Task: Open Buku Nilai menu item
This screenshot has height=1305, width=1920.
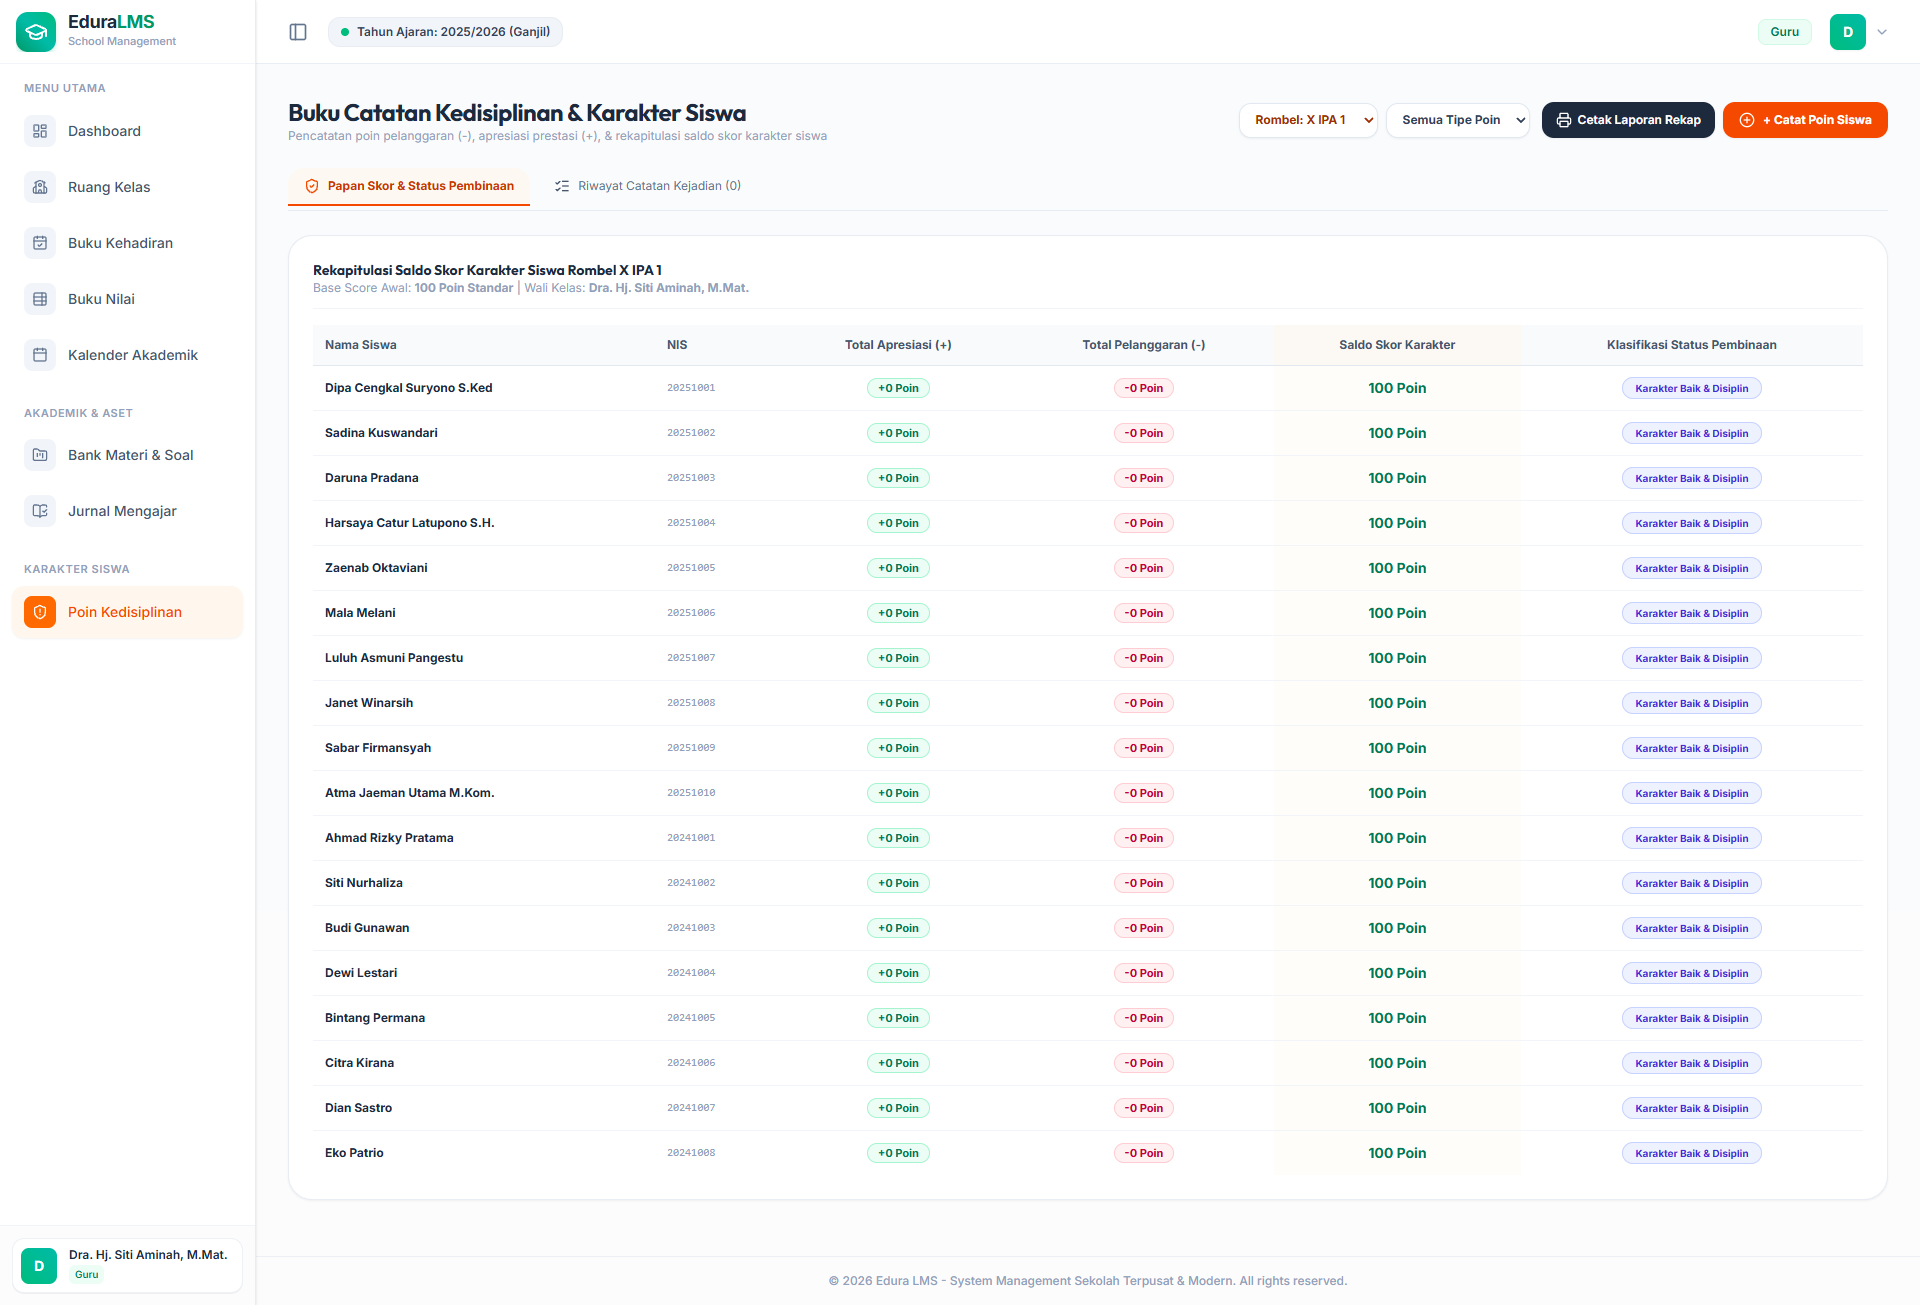Action: click(128, 299)
